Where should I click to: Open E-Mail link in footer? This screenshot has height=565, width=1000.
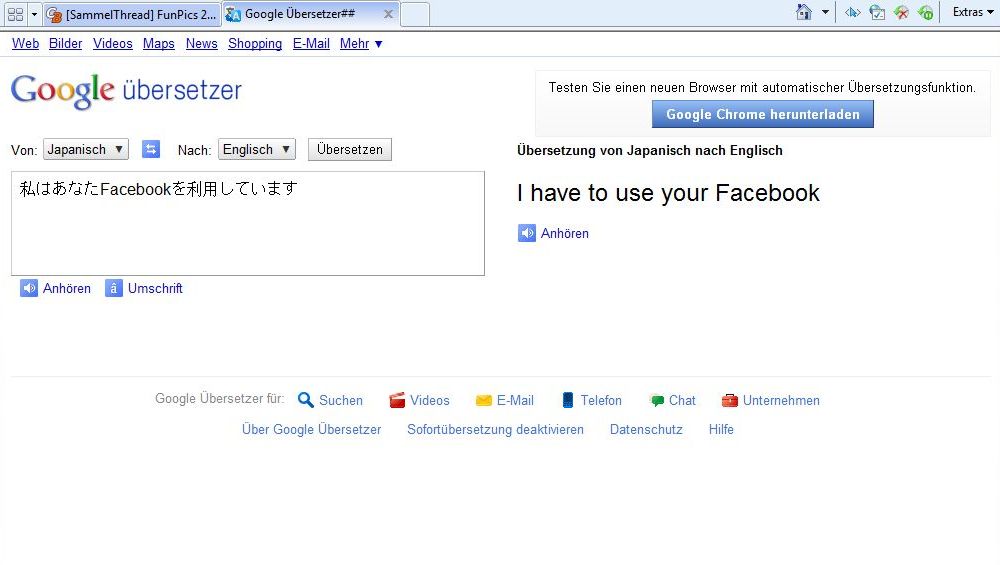(515, 400)
